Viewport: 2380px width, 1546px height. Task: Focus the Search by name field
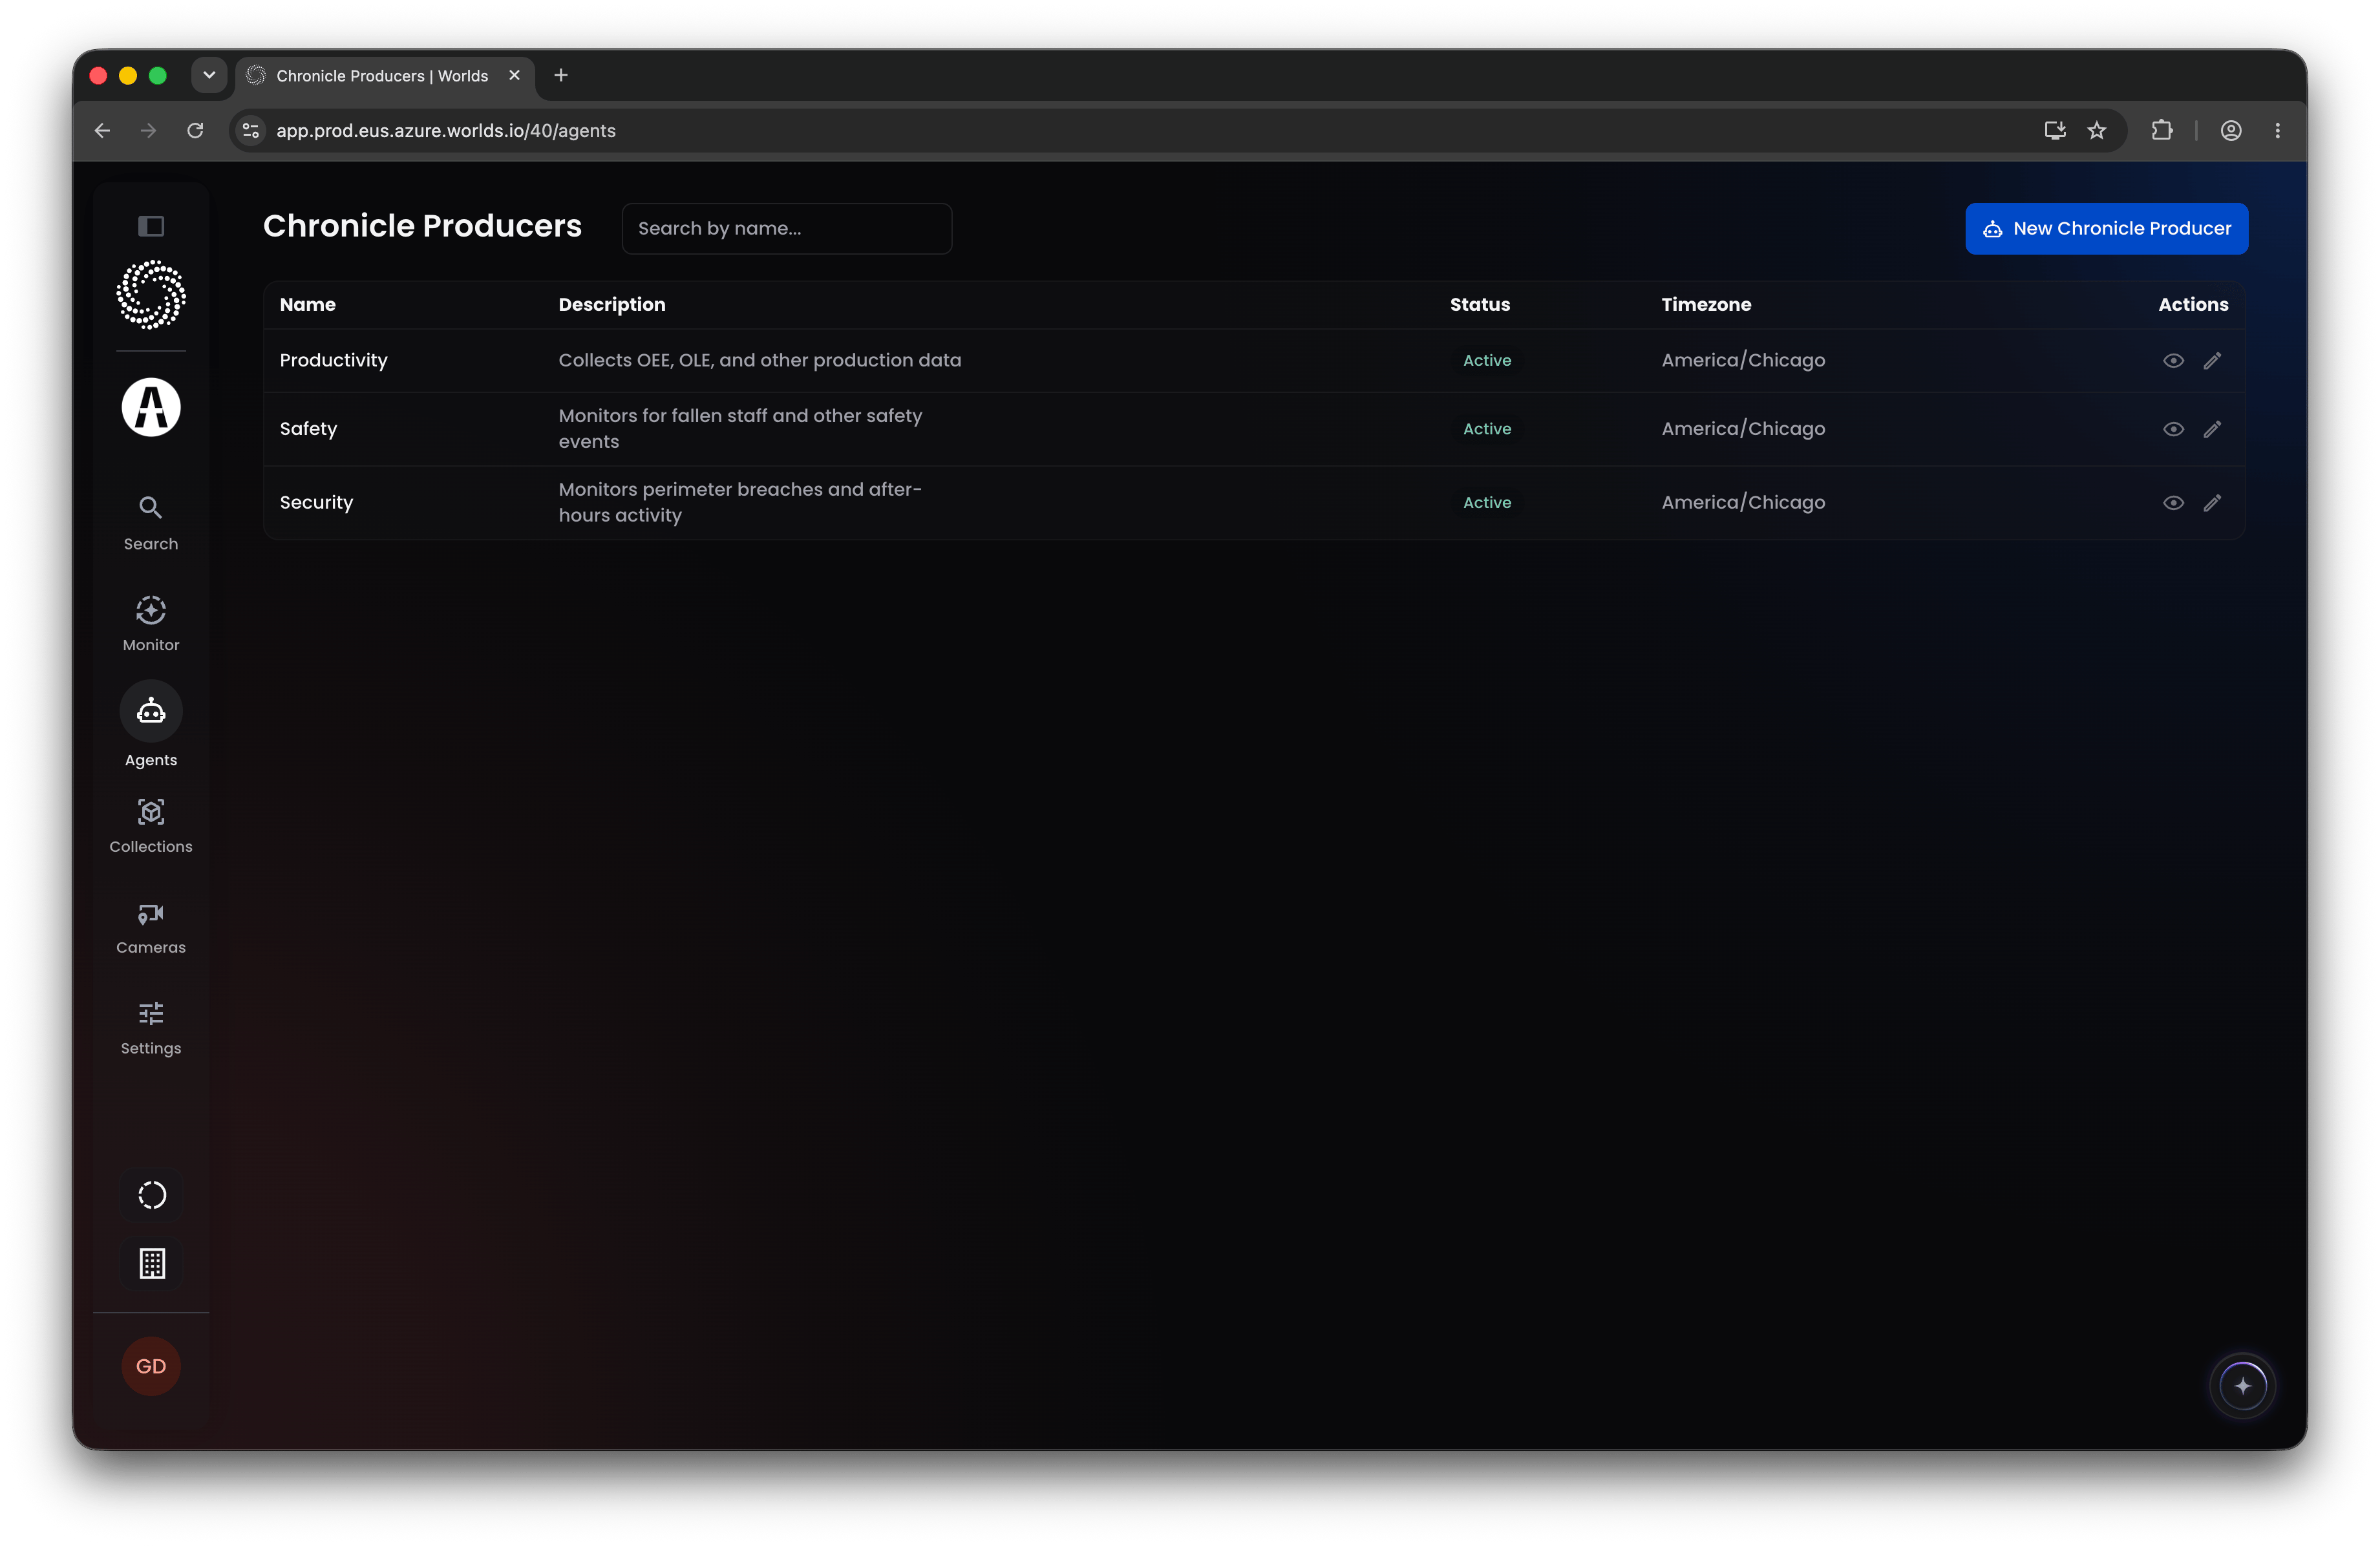tap(786, 229)
